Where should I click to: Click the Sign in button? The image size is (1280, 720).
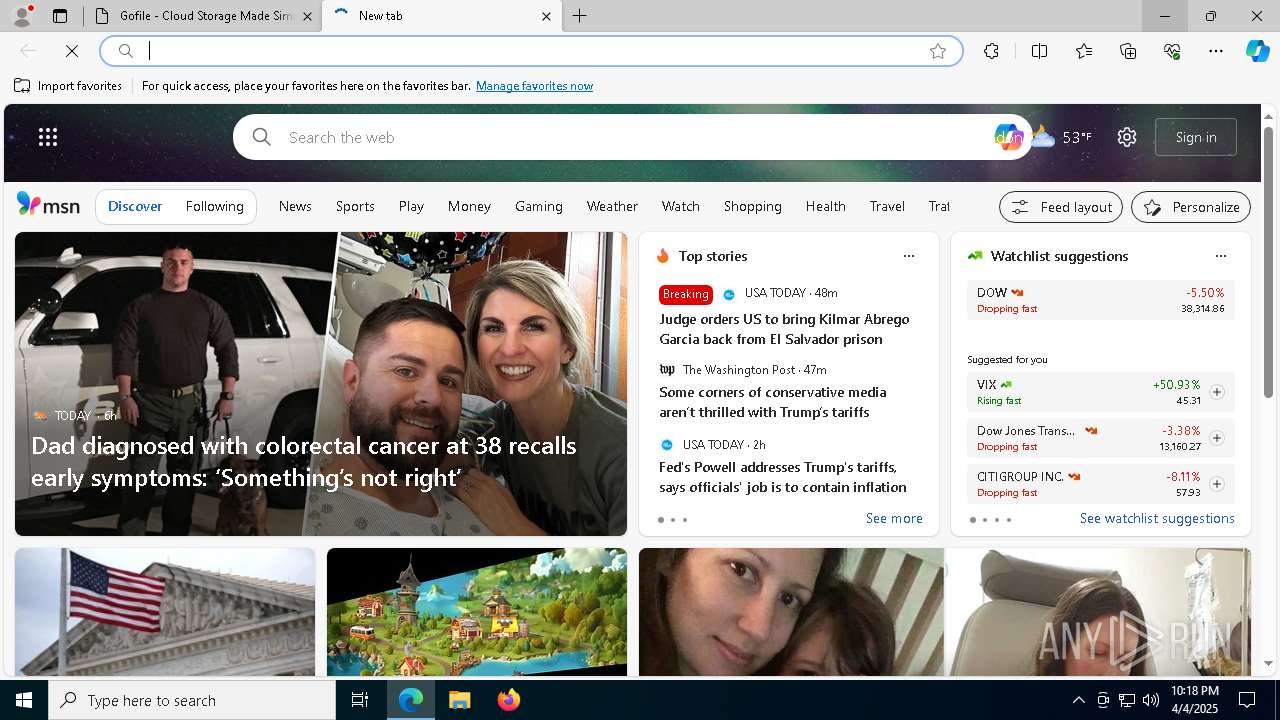(1196, 137)
